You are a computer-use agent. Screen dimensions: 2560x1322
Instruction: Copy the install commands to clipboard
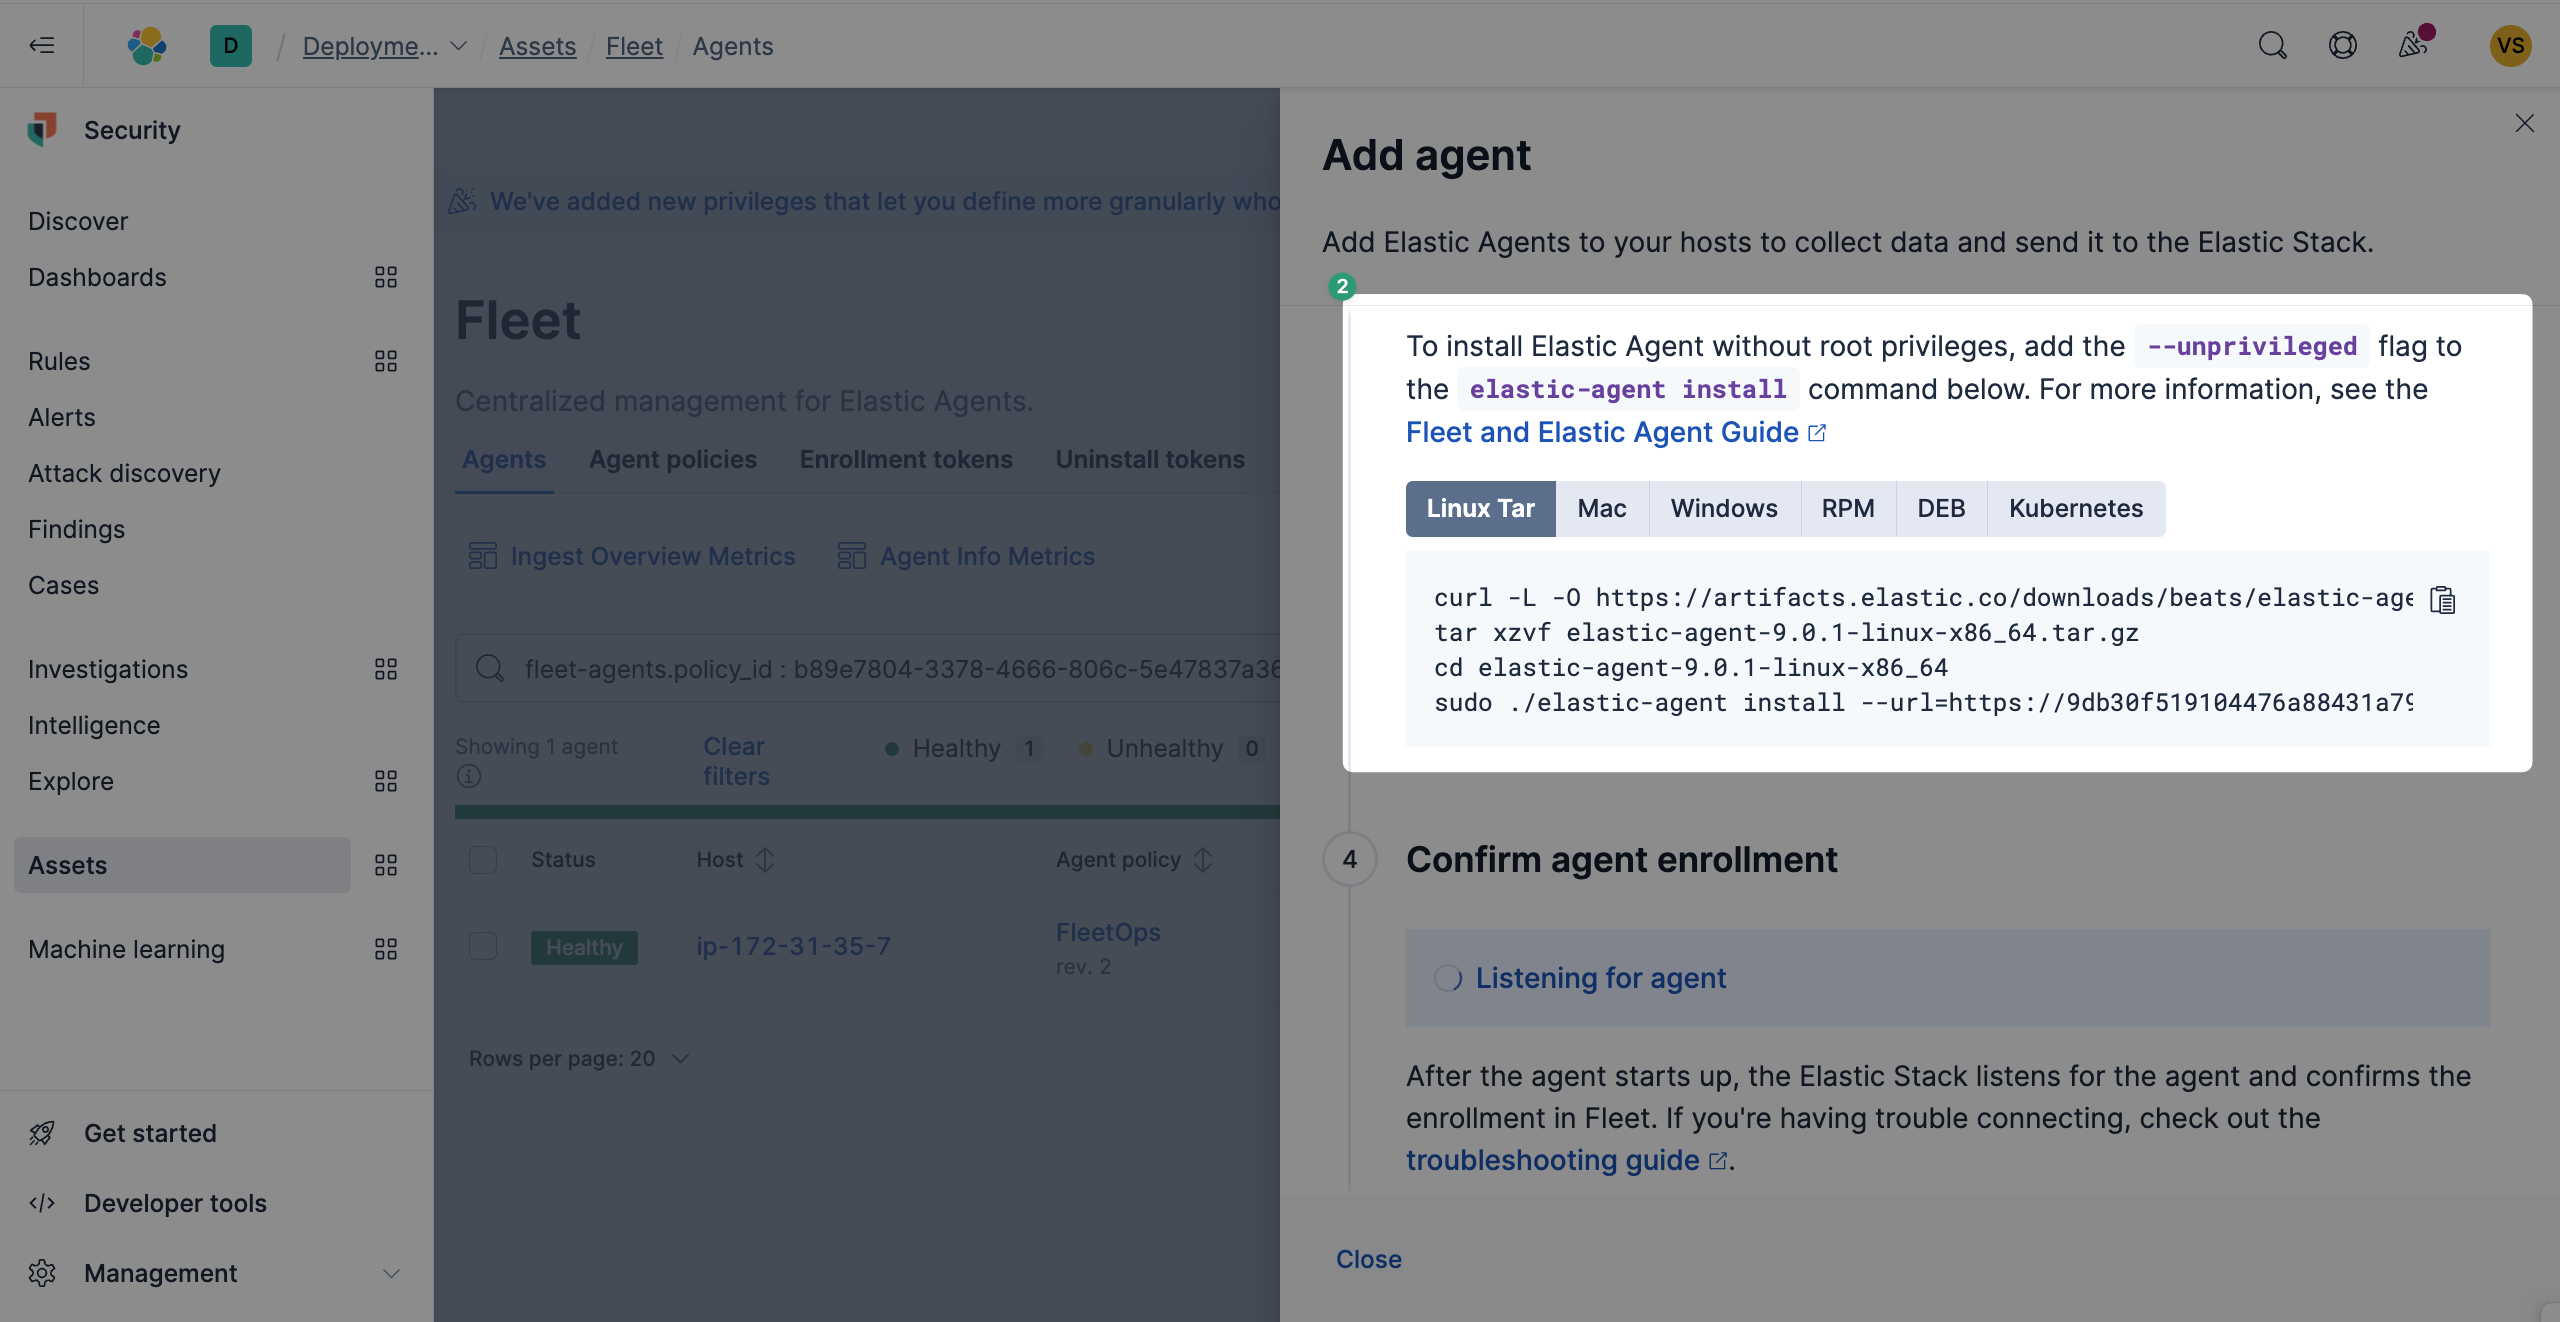(2442, 599)
